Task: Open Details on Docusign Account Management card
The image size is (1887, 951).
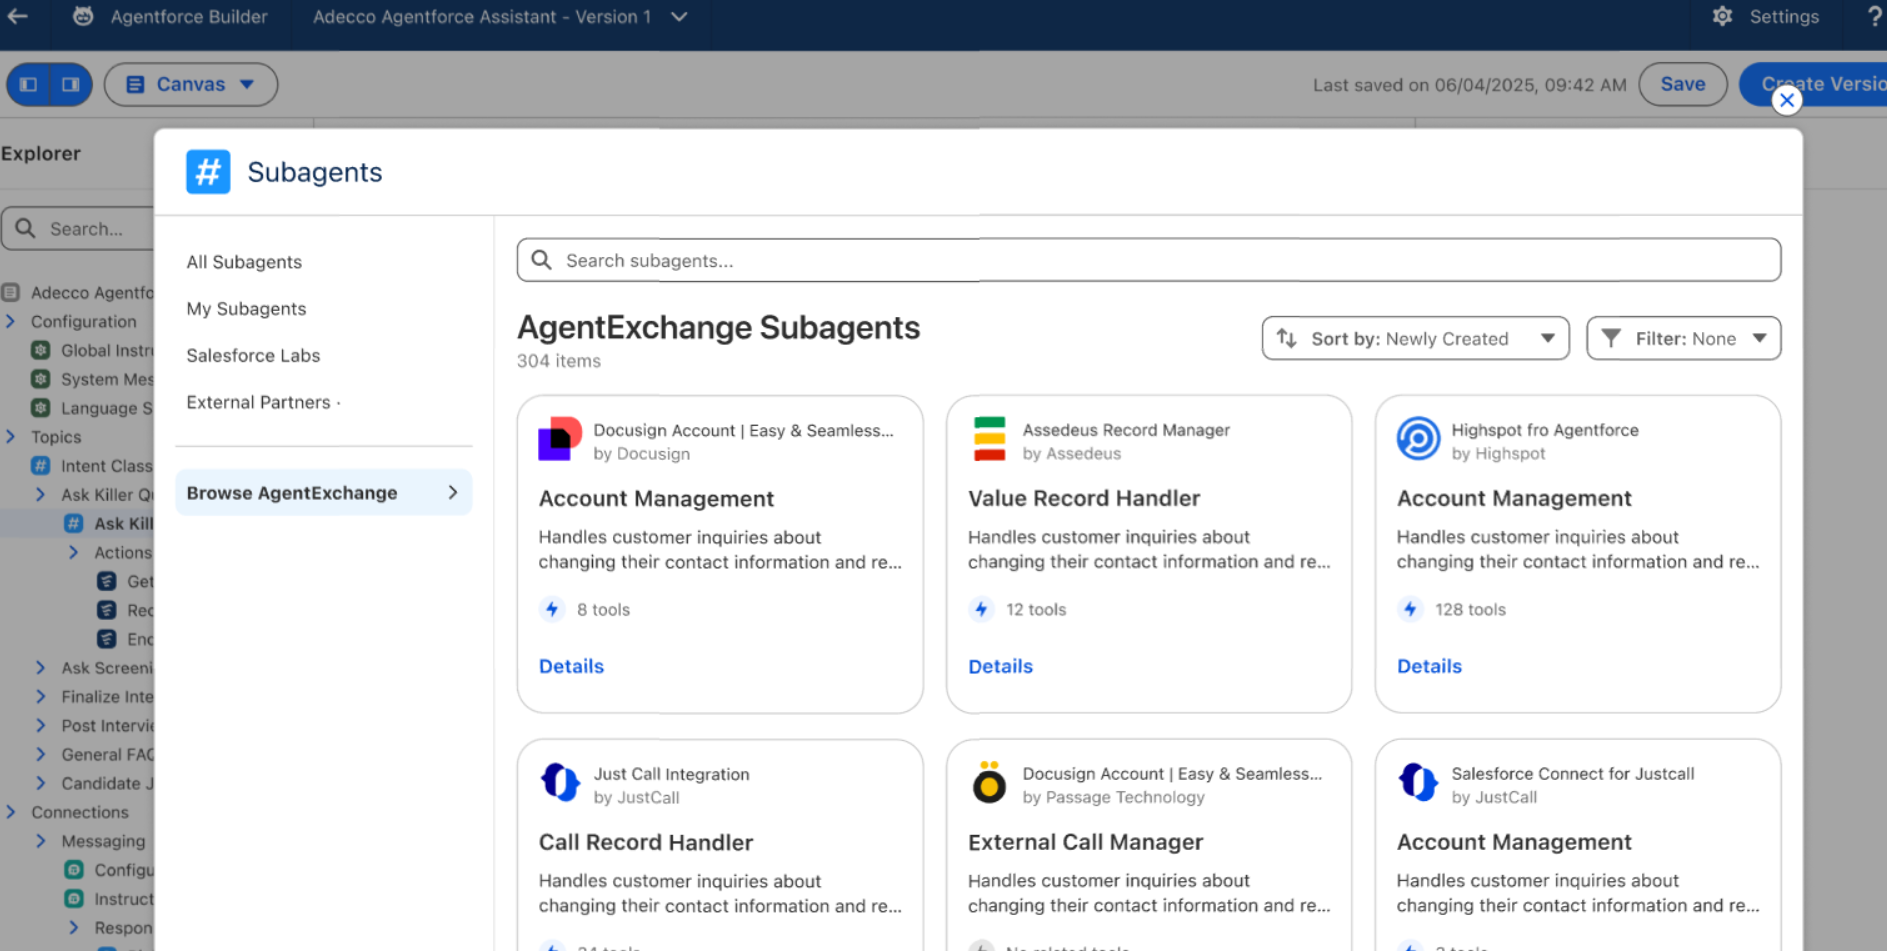Action: (x=571, y=666)
